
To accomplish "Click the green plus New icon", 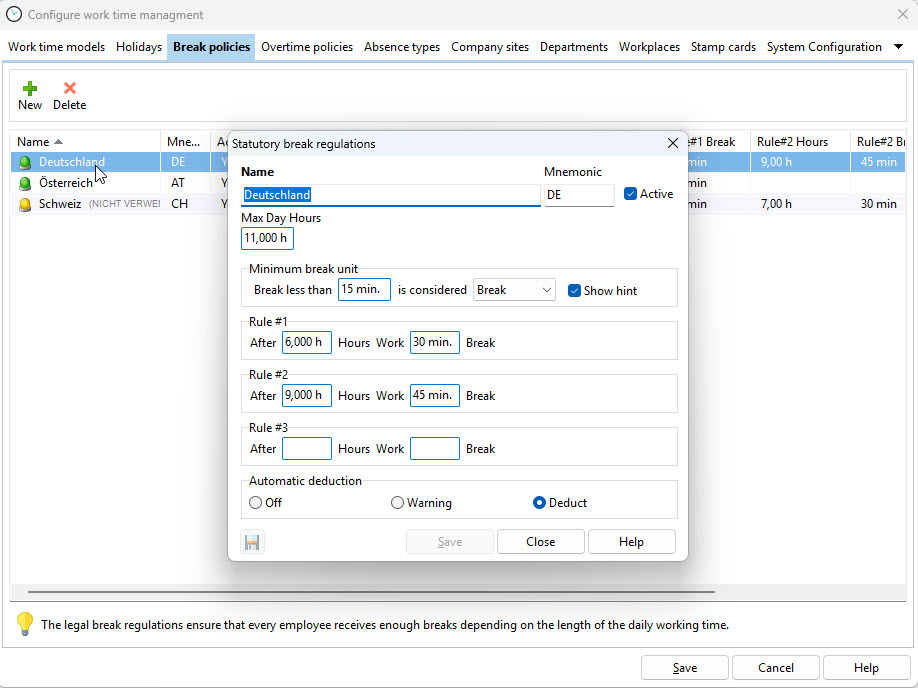I will pyautogui.click(x=30, y=88).
